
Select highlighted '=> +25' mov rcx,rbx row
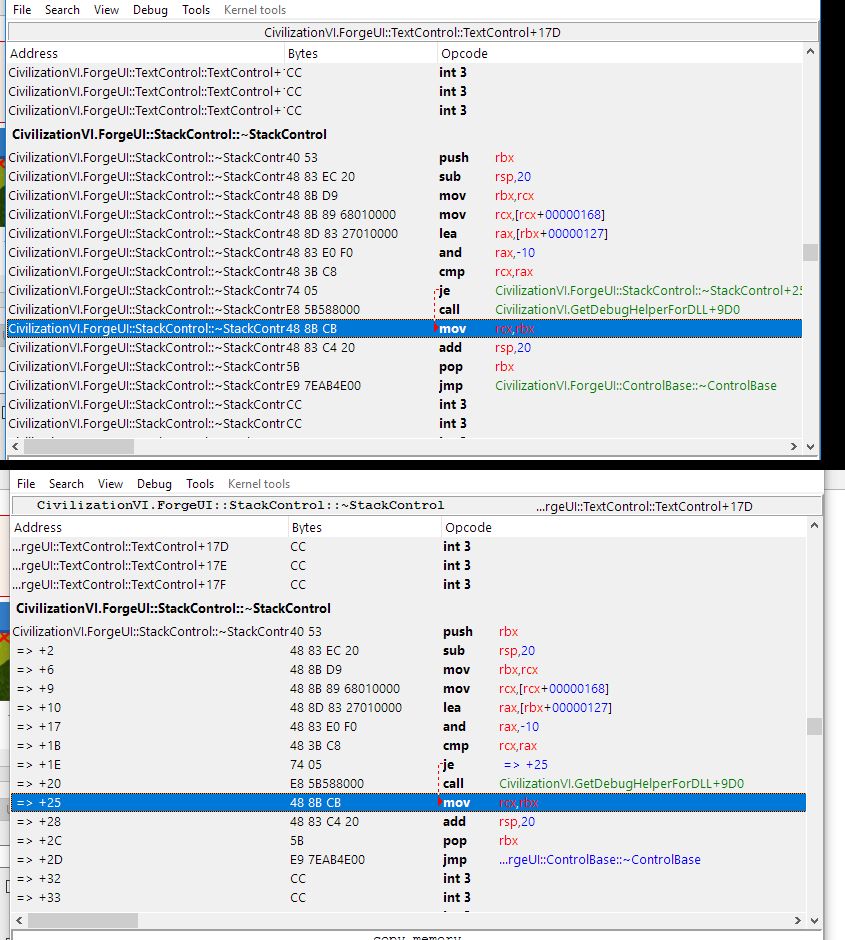(x=409, y=802)
